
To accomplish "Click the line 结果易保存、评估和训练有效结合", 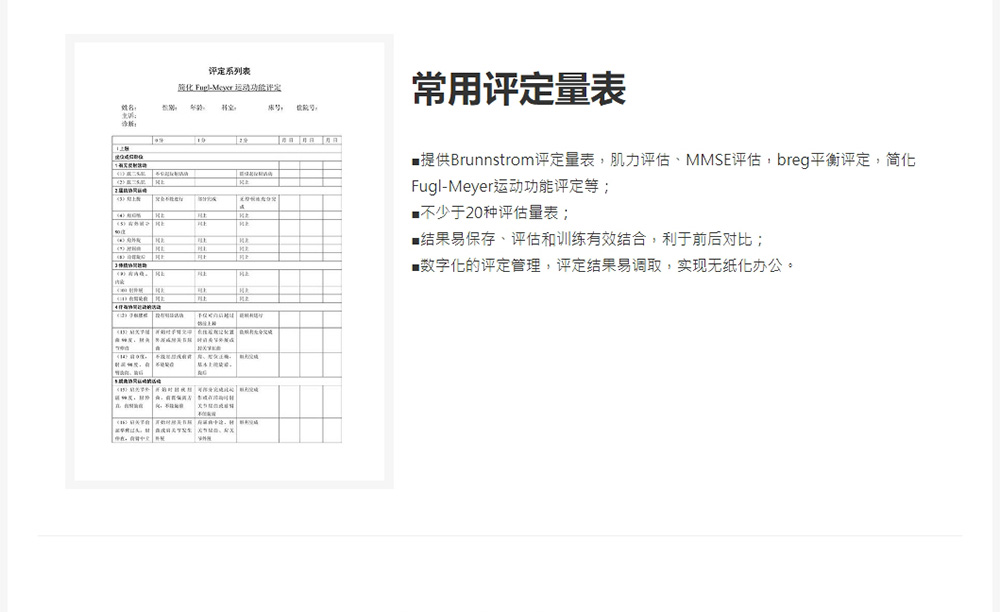I will coord(587,239).
